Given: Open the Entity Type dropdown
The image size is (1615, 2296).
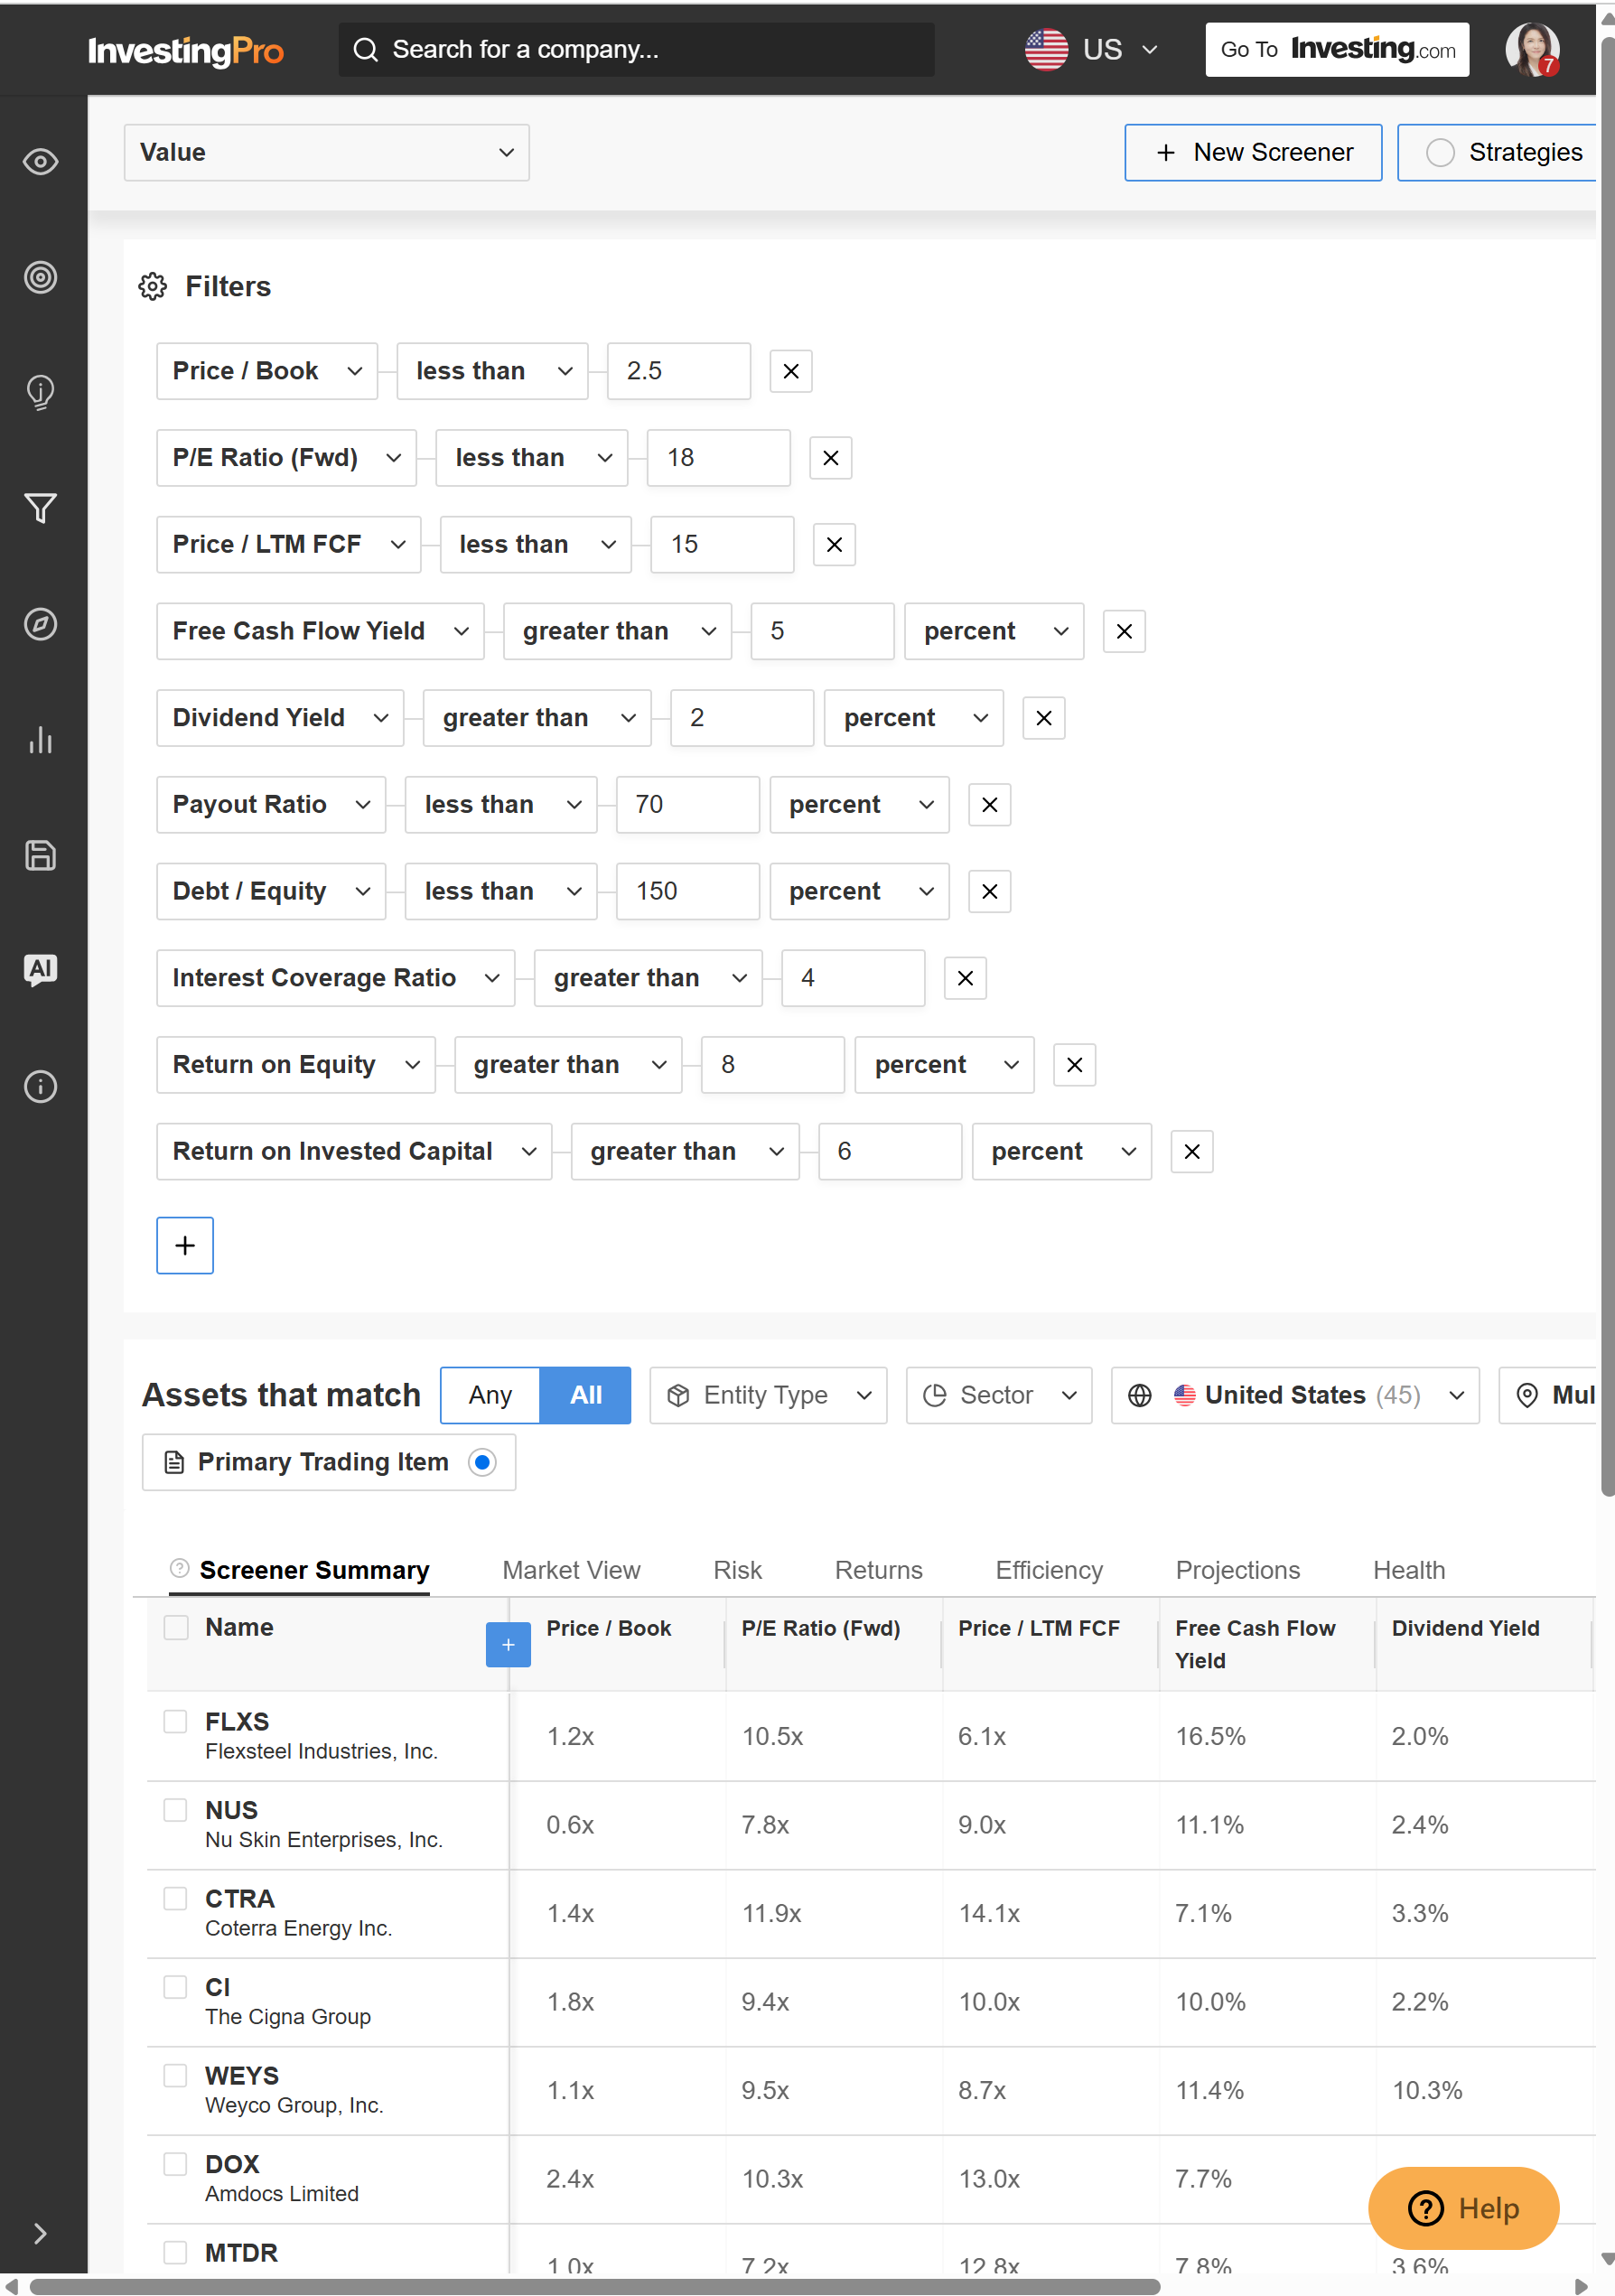Looking at the screenshot, I should point(768,1395).
